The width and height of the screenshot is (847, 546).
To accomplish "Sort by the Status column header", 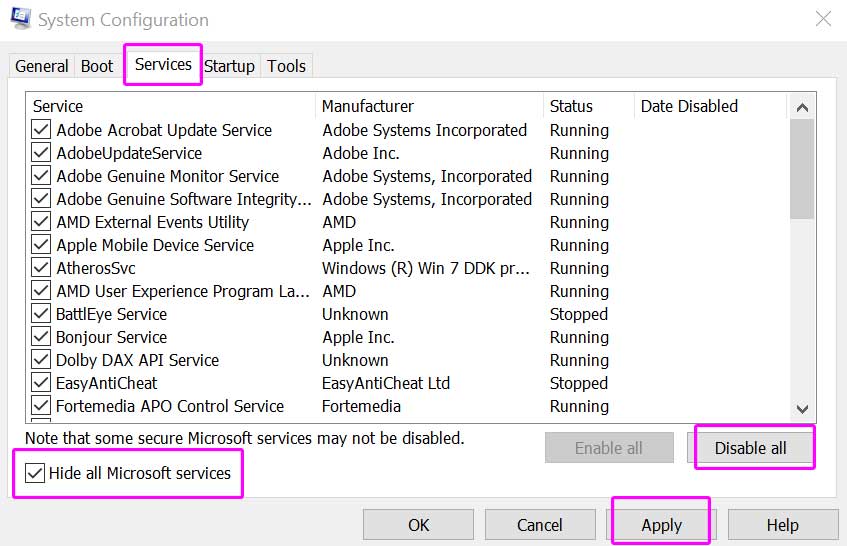I will click(x=589, y=106).
